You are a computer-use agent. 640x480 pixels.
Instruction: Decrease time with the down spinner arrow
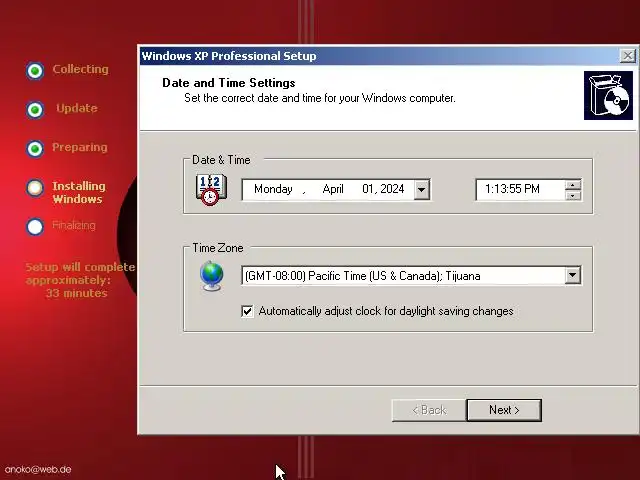573,196
